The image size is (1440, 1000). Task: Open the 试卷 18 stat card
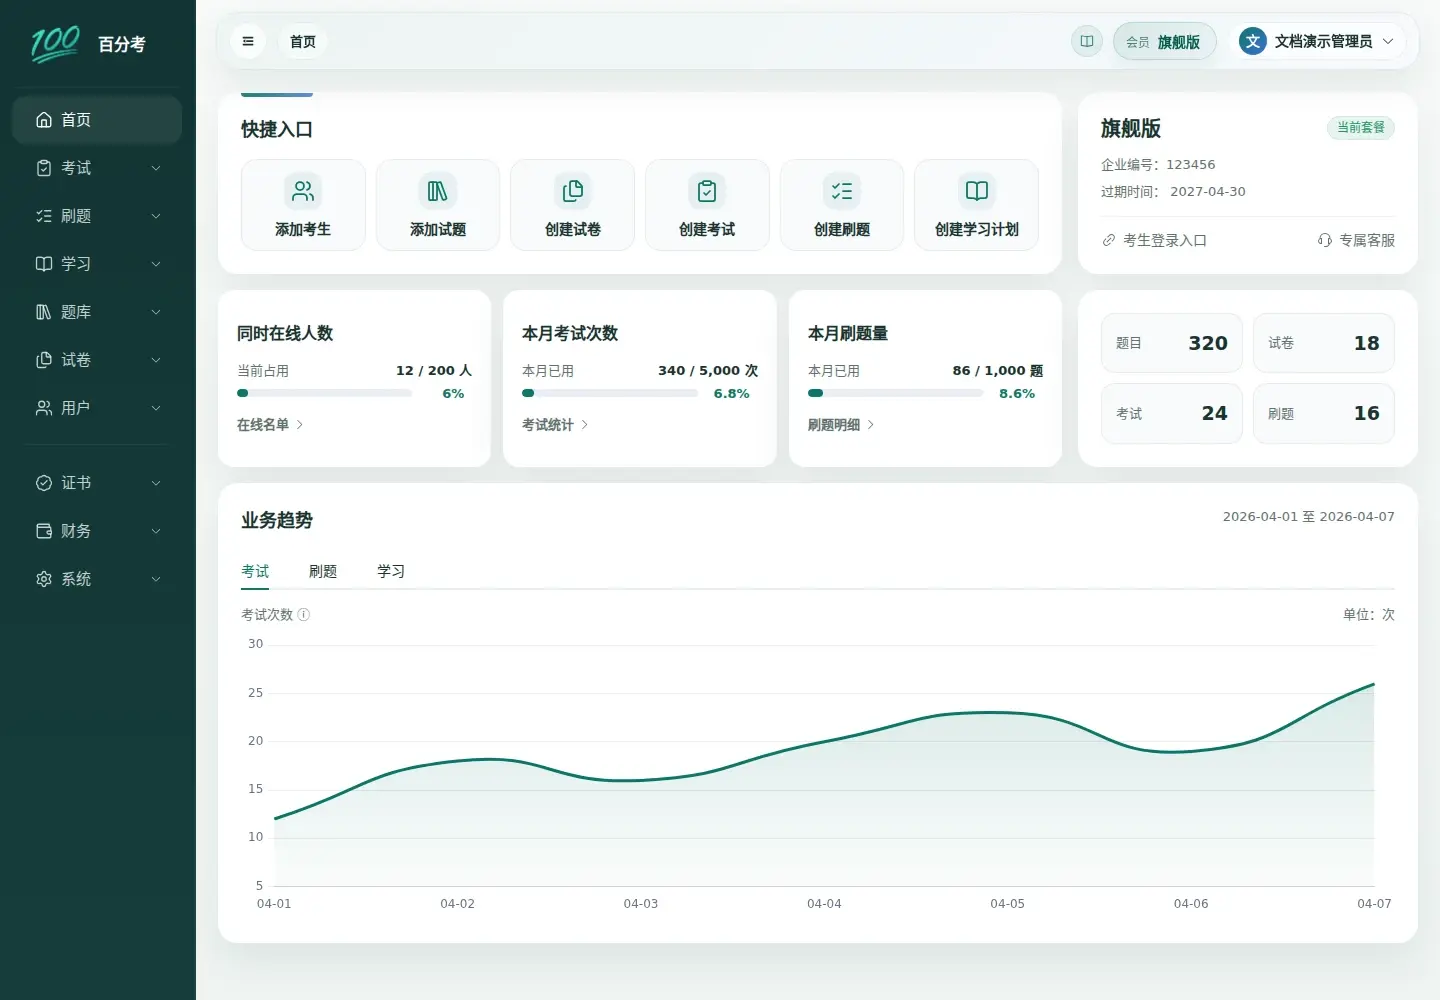point(1324,343)
